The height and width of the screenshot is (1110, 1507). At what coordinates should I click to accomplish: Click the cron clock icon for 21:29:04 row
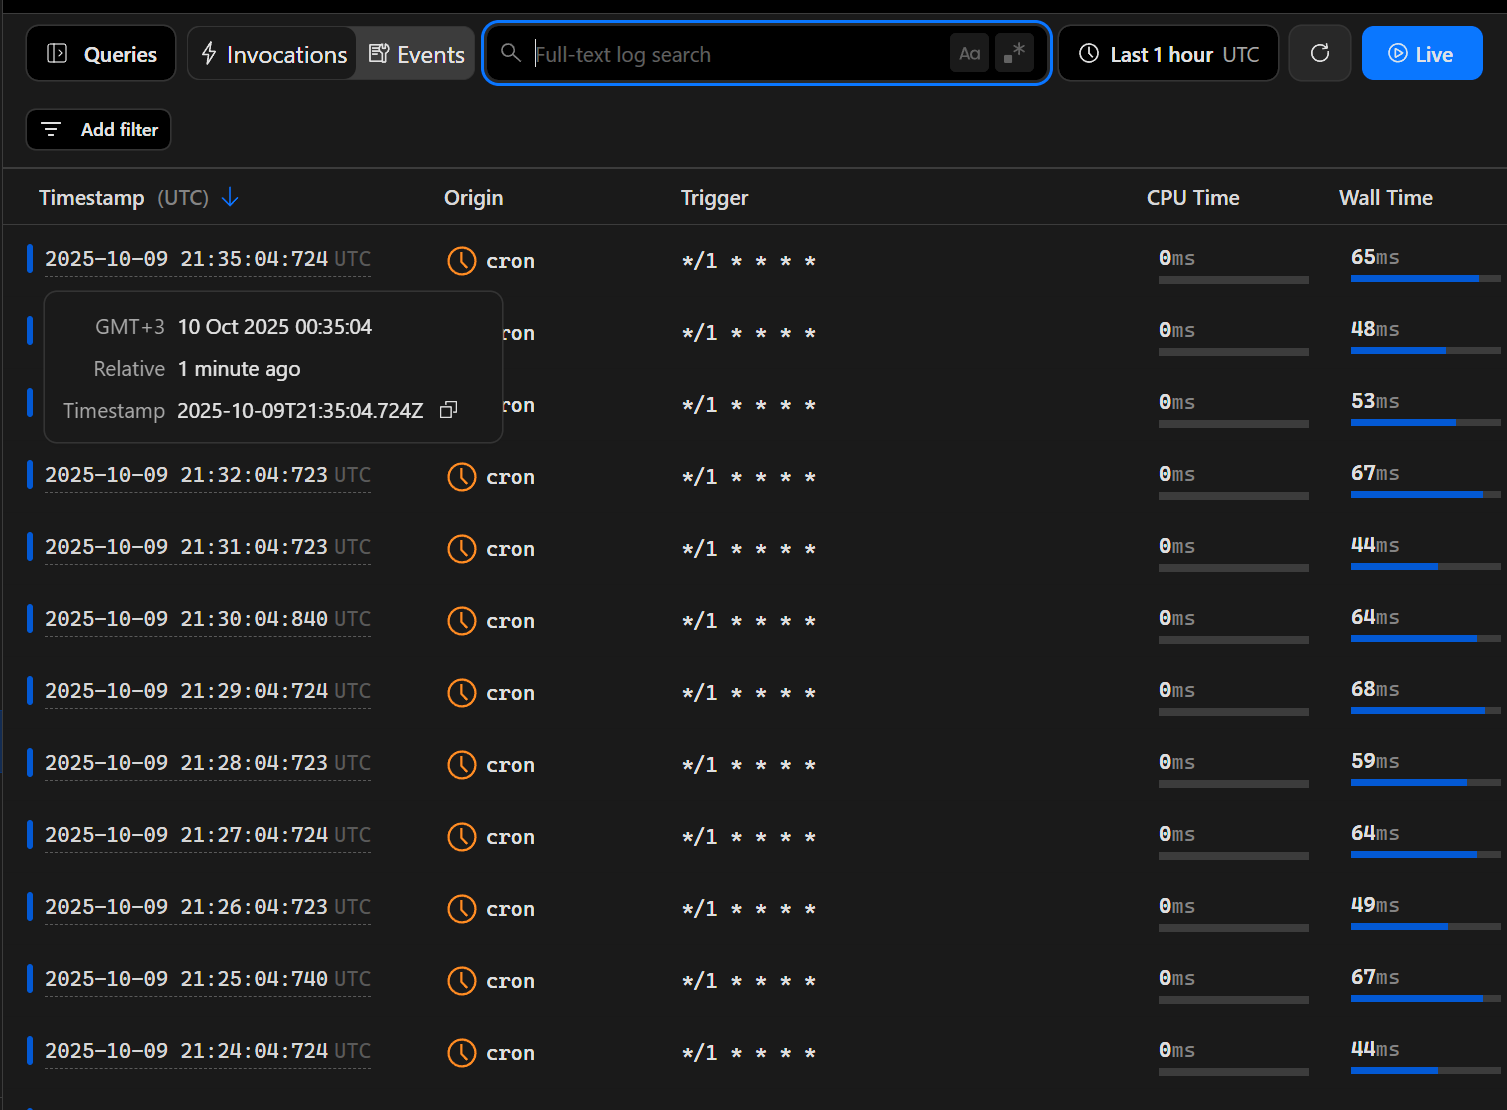click(x=461, y=693)
